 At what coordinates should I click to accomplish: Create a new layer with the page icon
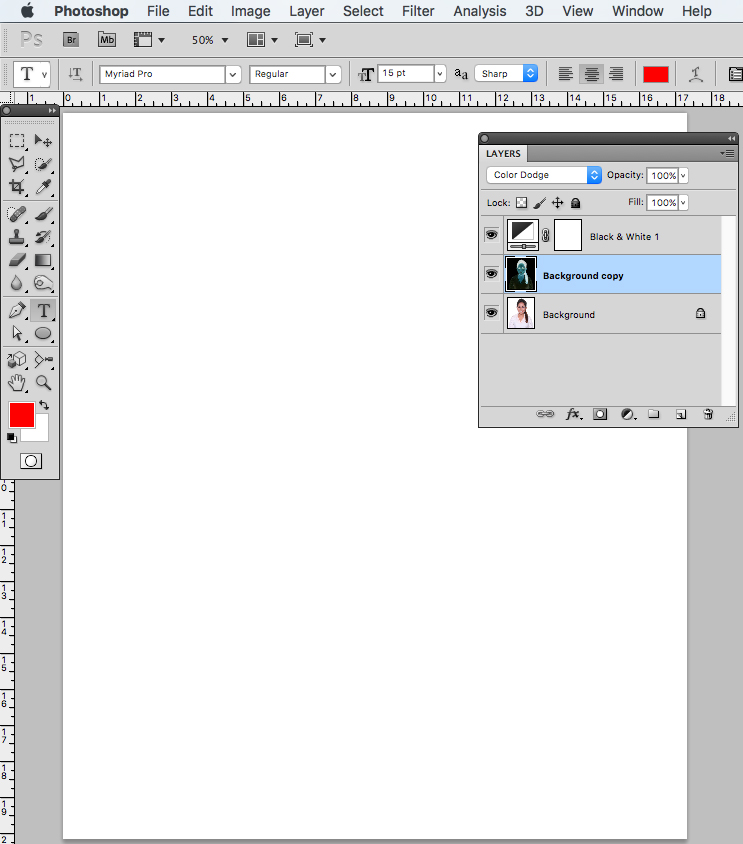coord(681,414)
